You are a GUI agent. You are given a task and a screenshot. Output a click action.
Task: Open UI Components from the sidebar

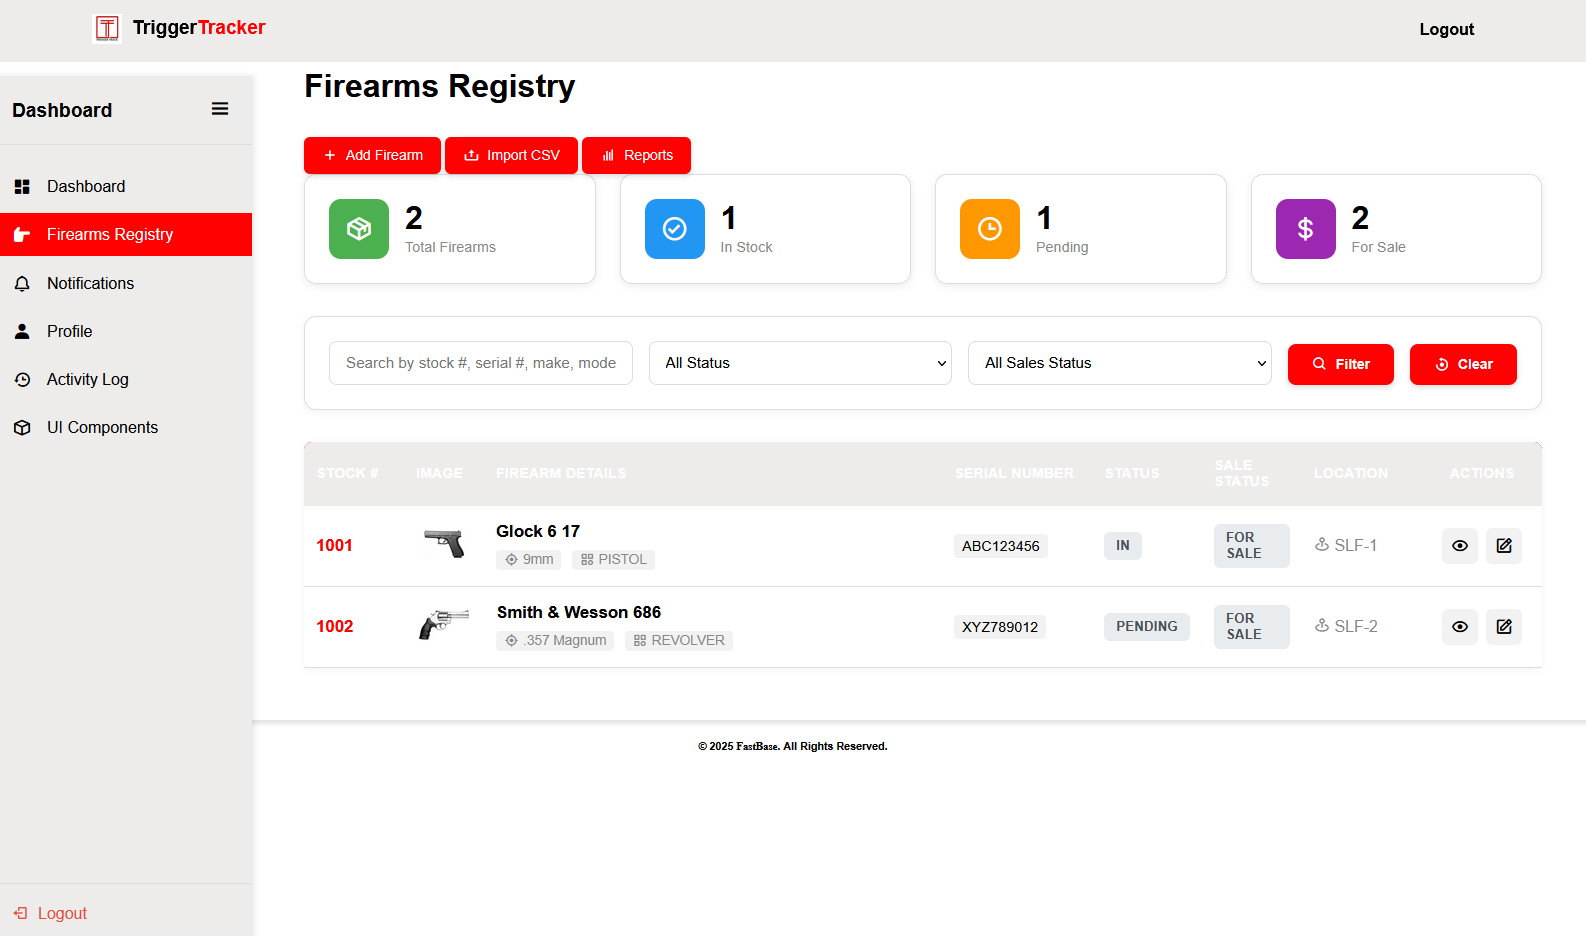pyautogui.click(x=102, y=428)
